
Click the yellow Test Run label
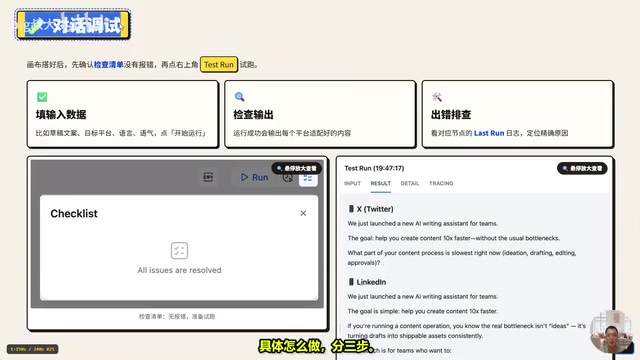[219, 64]
